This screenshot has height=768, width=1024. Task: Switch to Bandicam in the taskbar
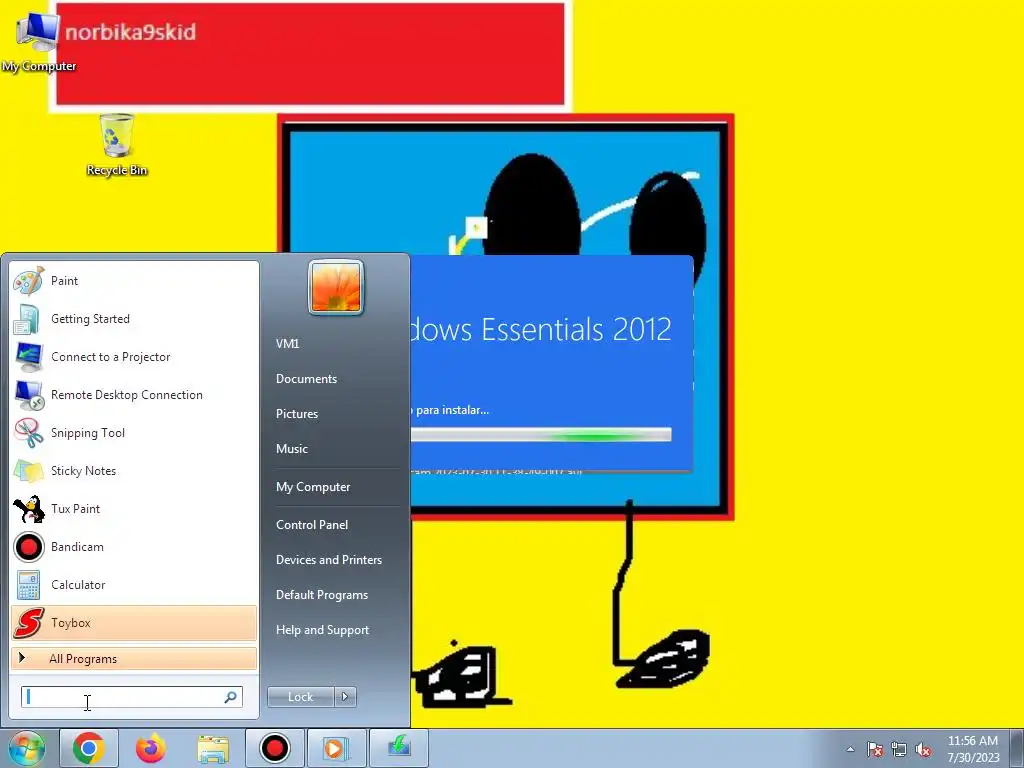274,748
